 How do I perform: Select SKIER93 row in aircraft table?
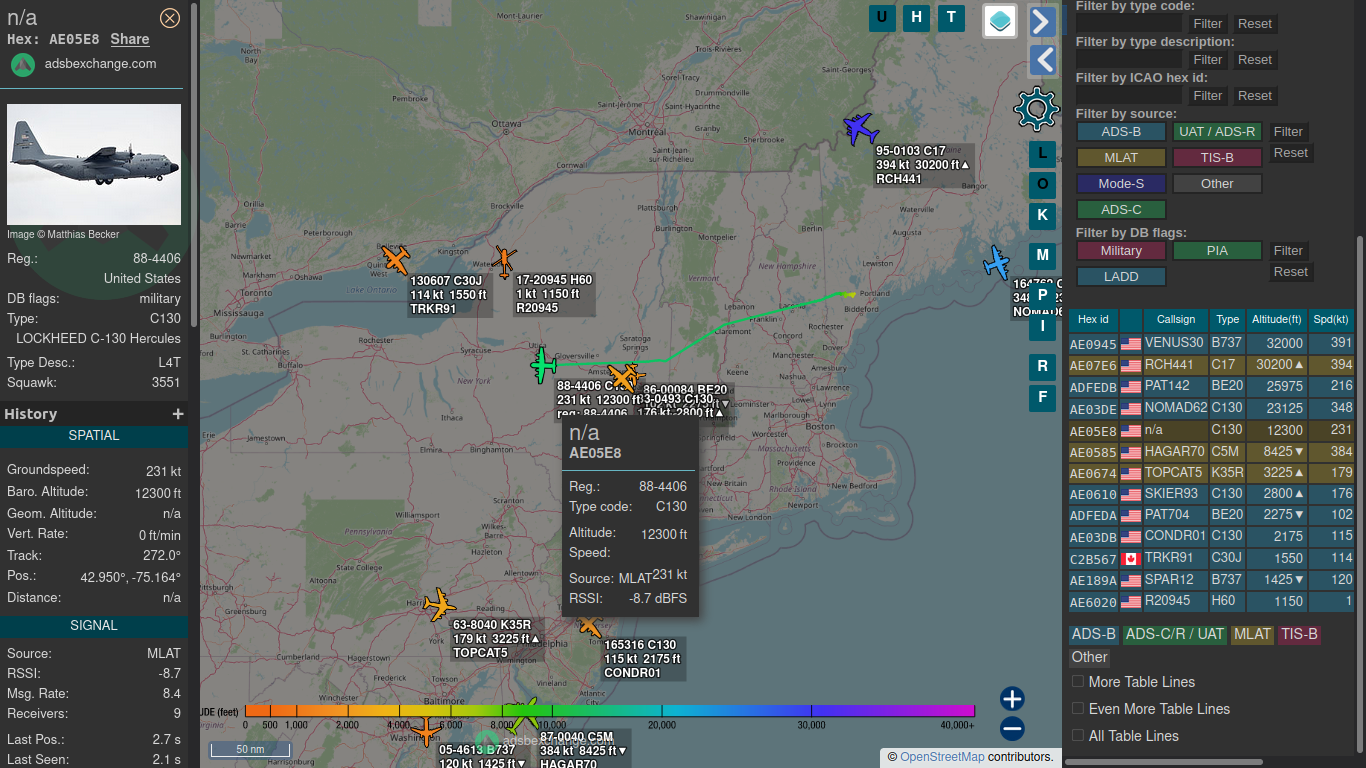[x=1211, y=494]
